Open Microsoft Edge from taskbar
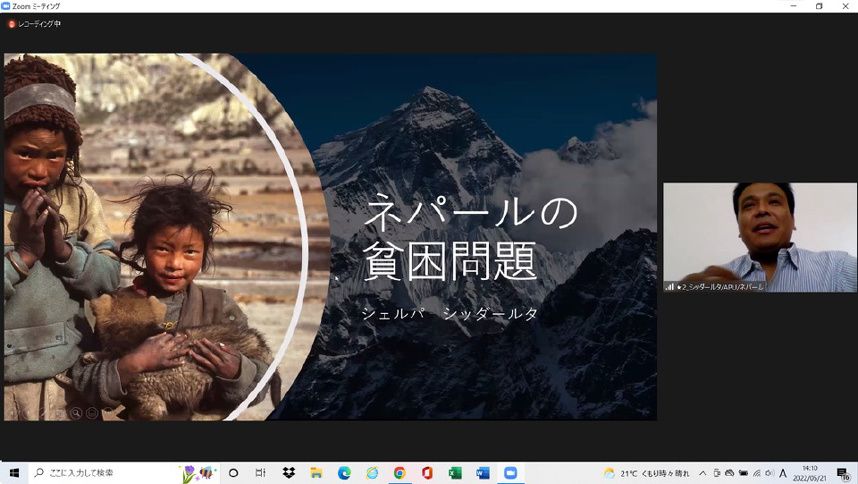The height and width of the screenshot is (484, 858). (344, 473)
